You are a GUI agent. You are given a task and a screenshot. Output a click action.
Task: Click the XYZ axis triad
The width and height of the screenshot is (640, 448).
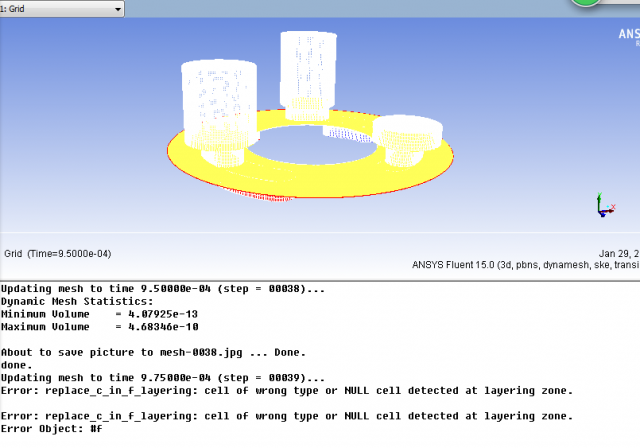point(603,206)
